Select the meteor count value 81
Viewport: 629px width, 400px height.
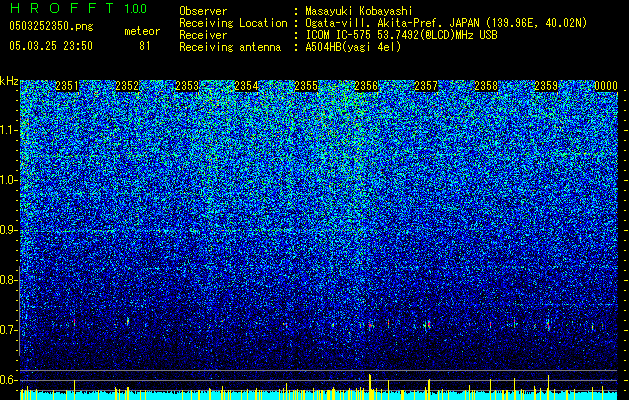tap(144, 46)
